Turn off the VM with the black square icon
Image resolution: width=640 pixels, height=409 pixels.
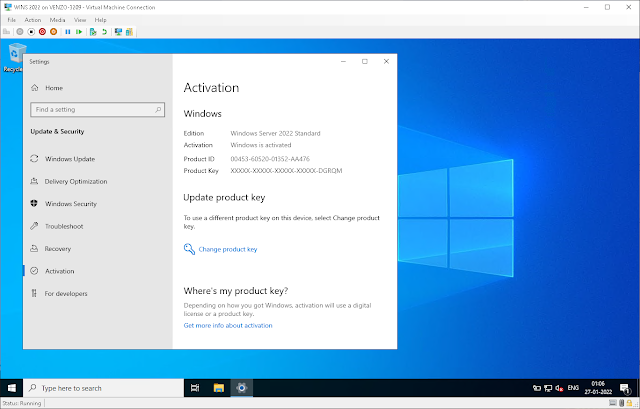click(31, 32)
